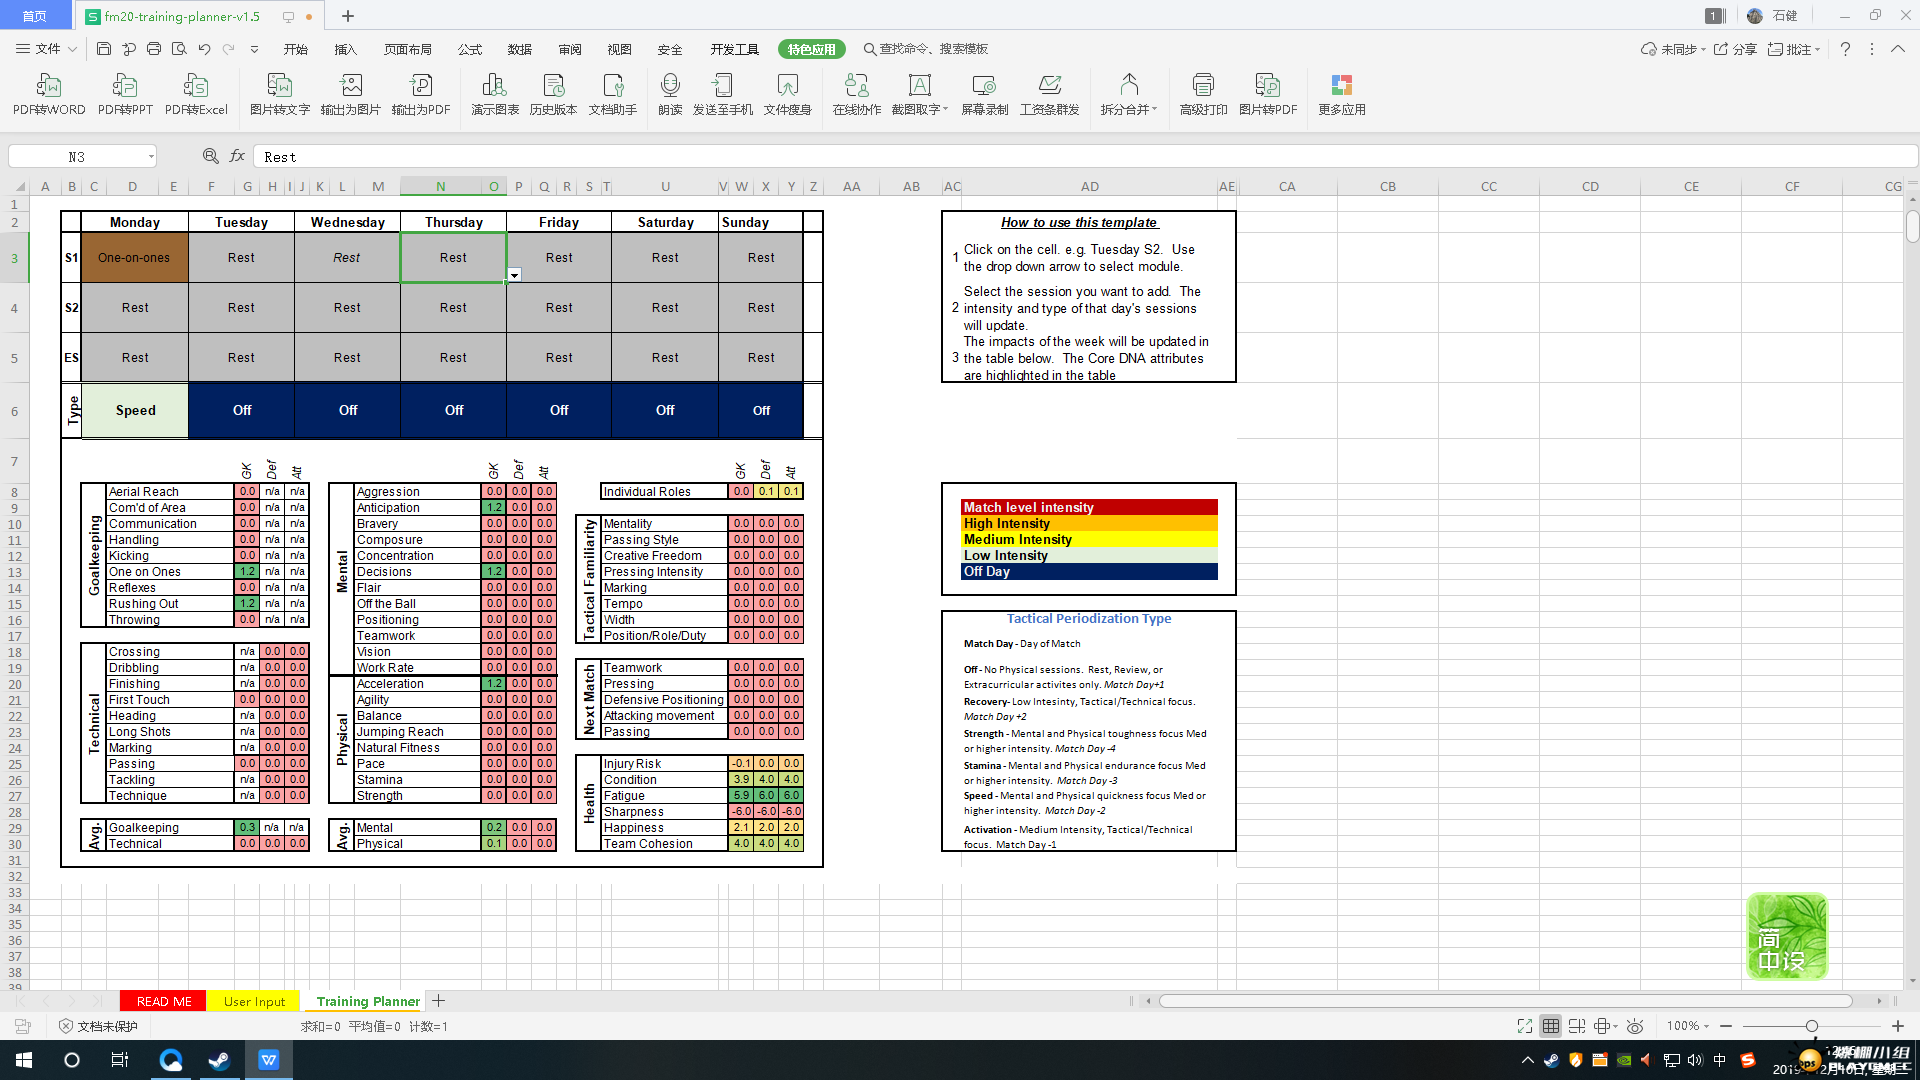The height and width of the screenshot is (1080, 1920).
Task: Click the save icon in quick access toolbar
Action: click(x=104, y=49)
